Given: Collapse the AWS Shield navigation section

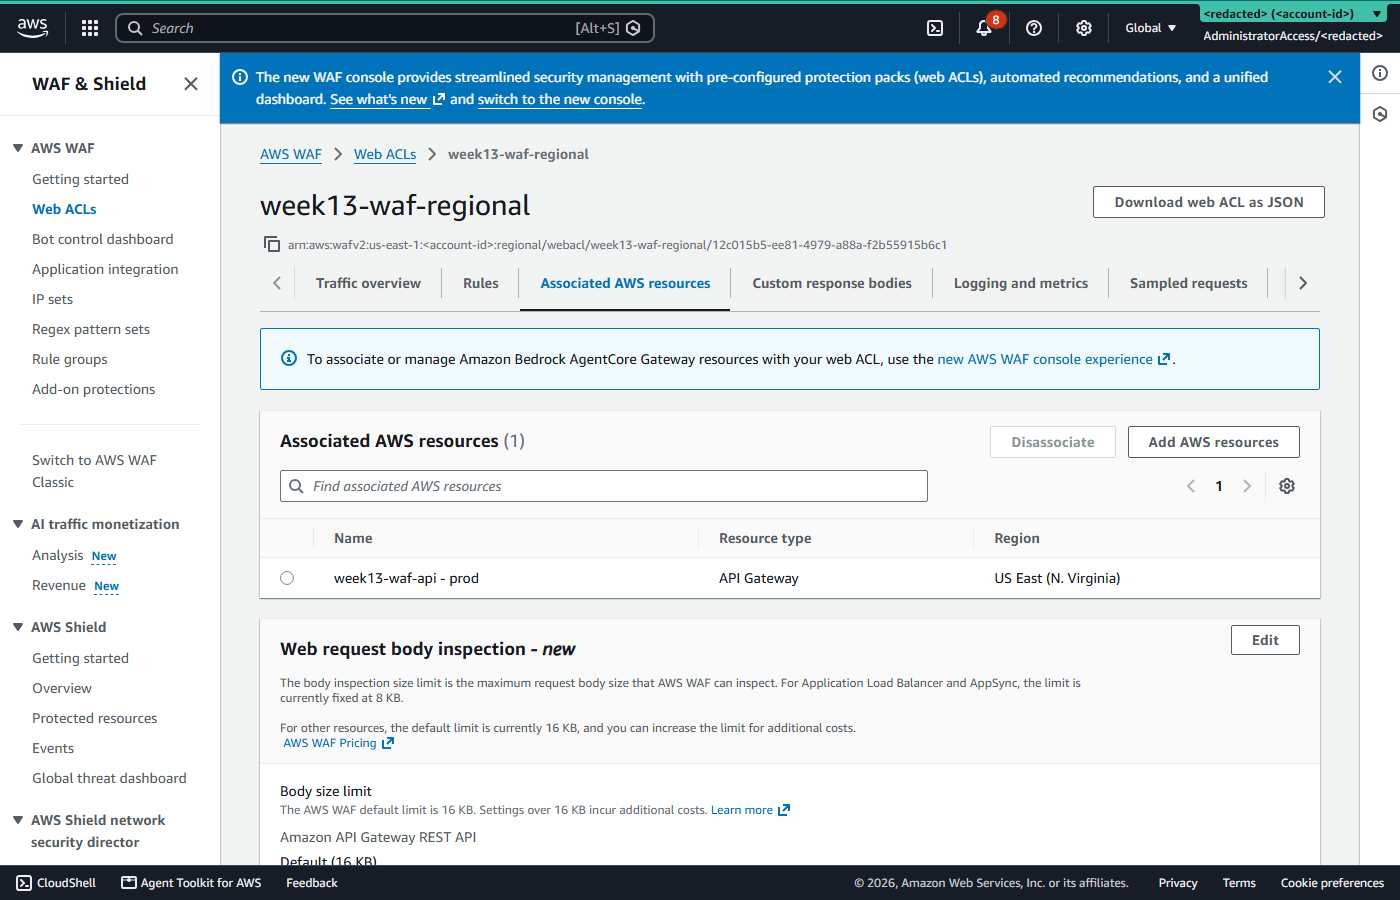Looking at the screenshot, I should point(18,627).
